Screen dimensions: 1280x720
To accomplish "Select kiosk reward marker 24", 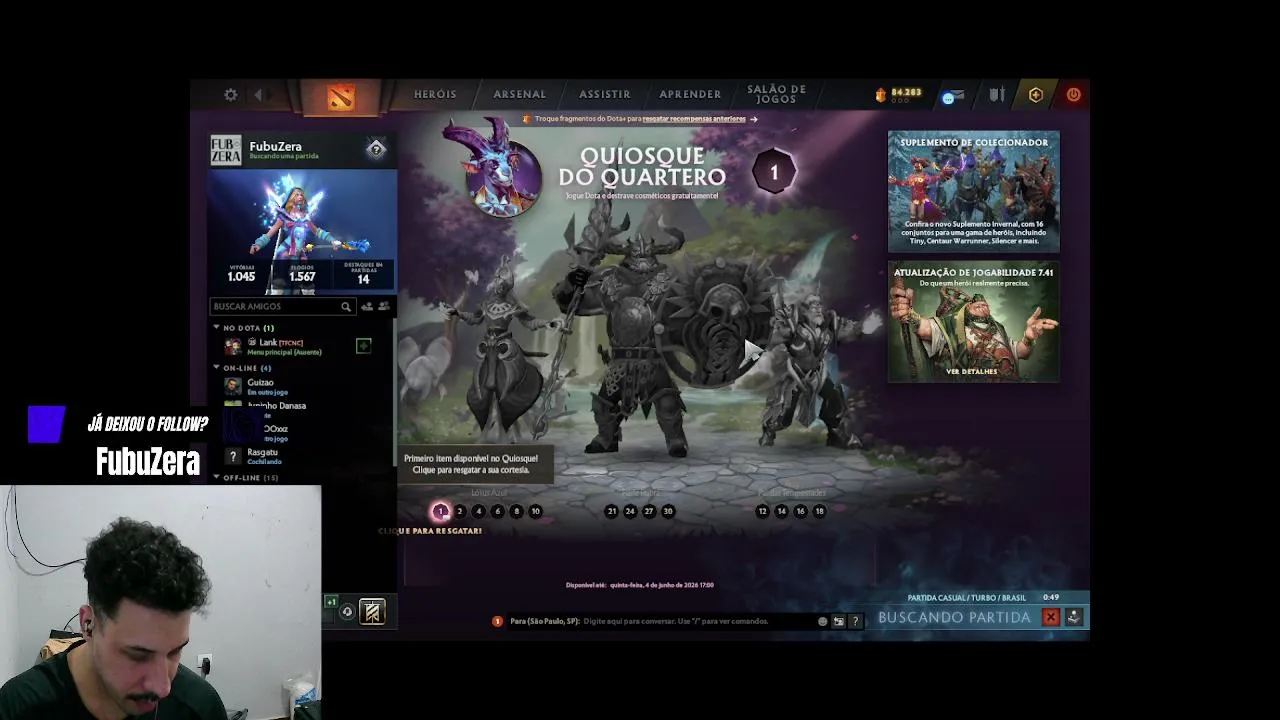I will click(630, 511).
